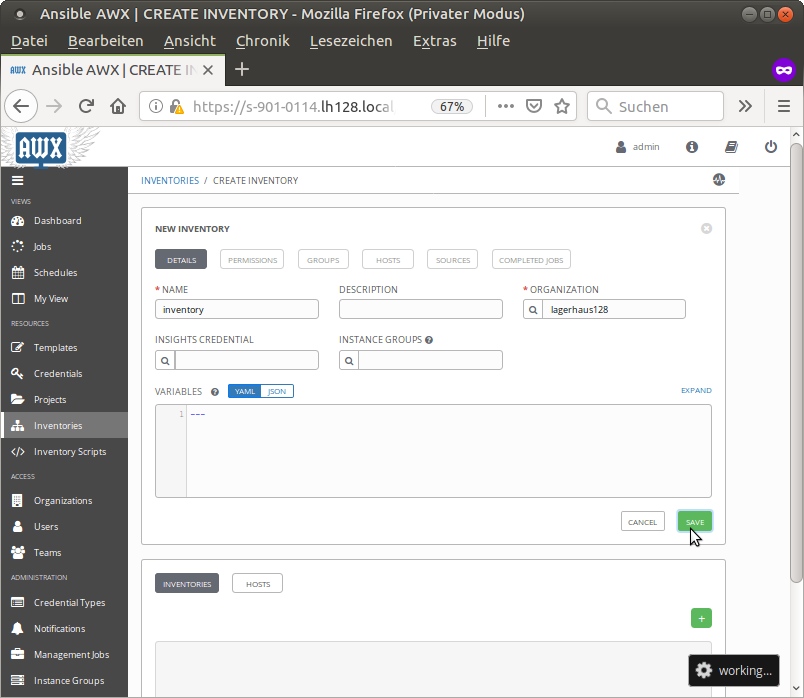Open organization lookup search
Viewport: 804px width, 698px height.
(533, 310)
